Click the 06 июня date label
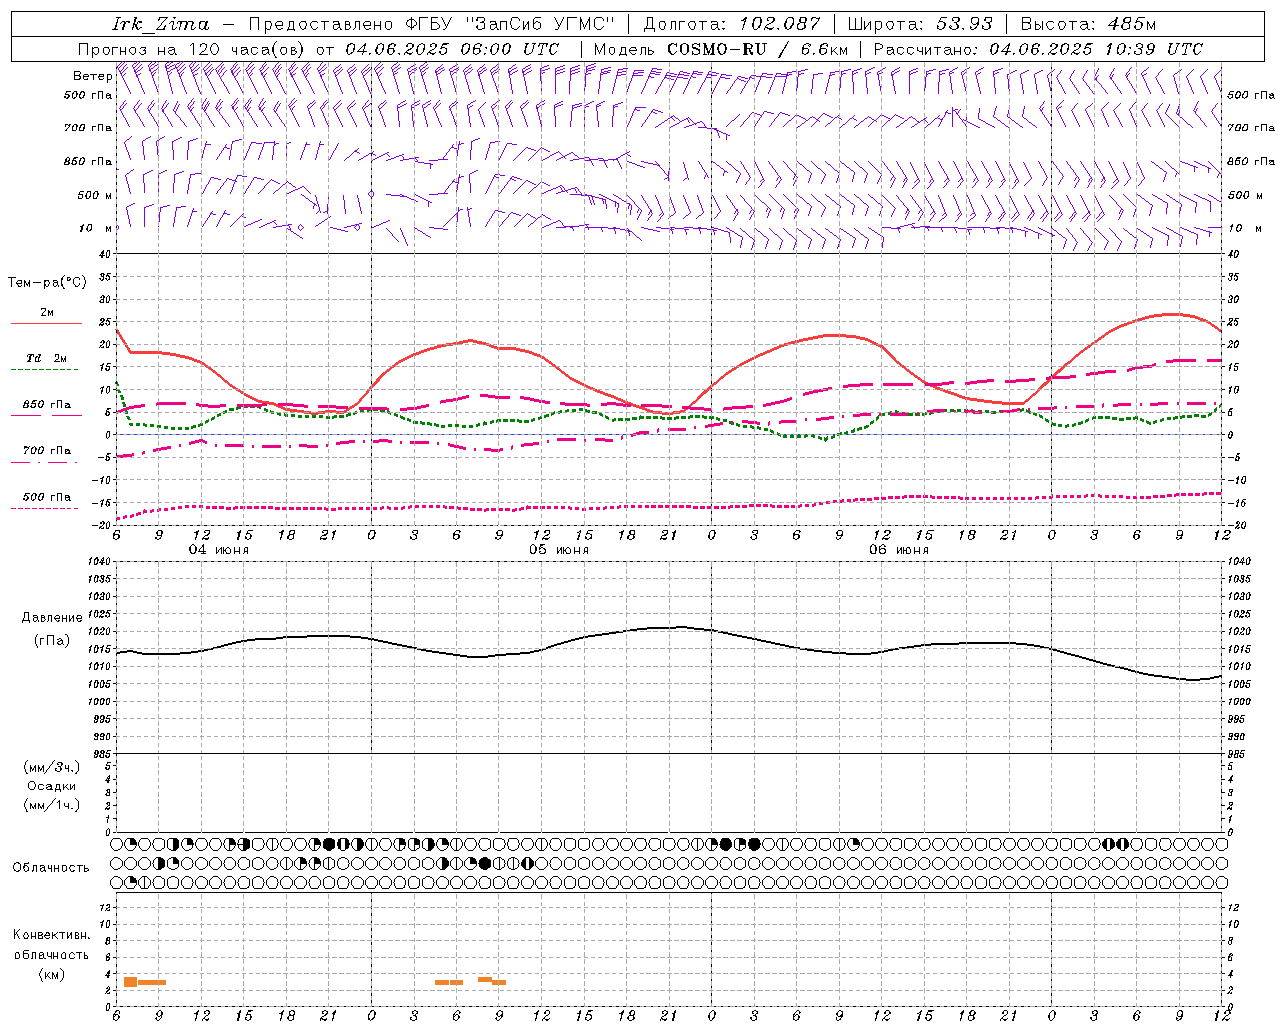This screenshot has width=1280, height=1024. (x=899, y=550)
